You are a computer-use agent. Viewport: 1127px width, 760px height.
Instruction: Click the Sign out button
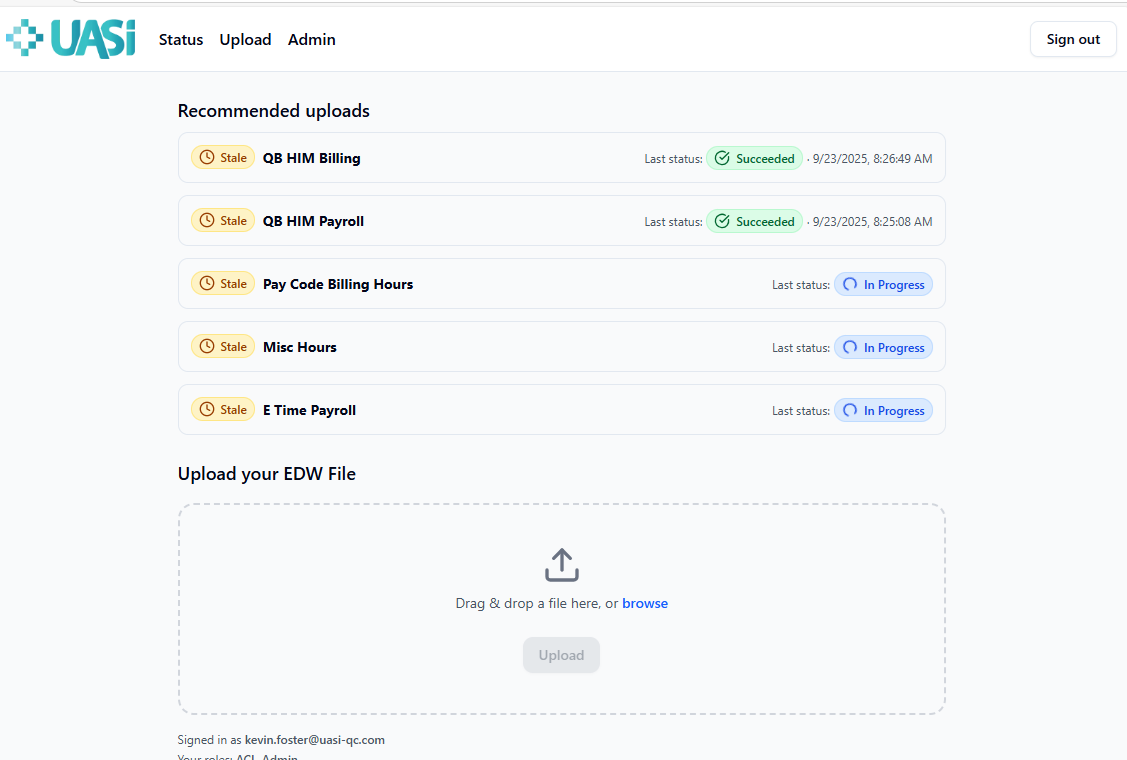(1073, 39)
